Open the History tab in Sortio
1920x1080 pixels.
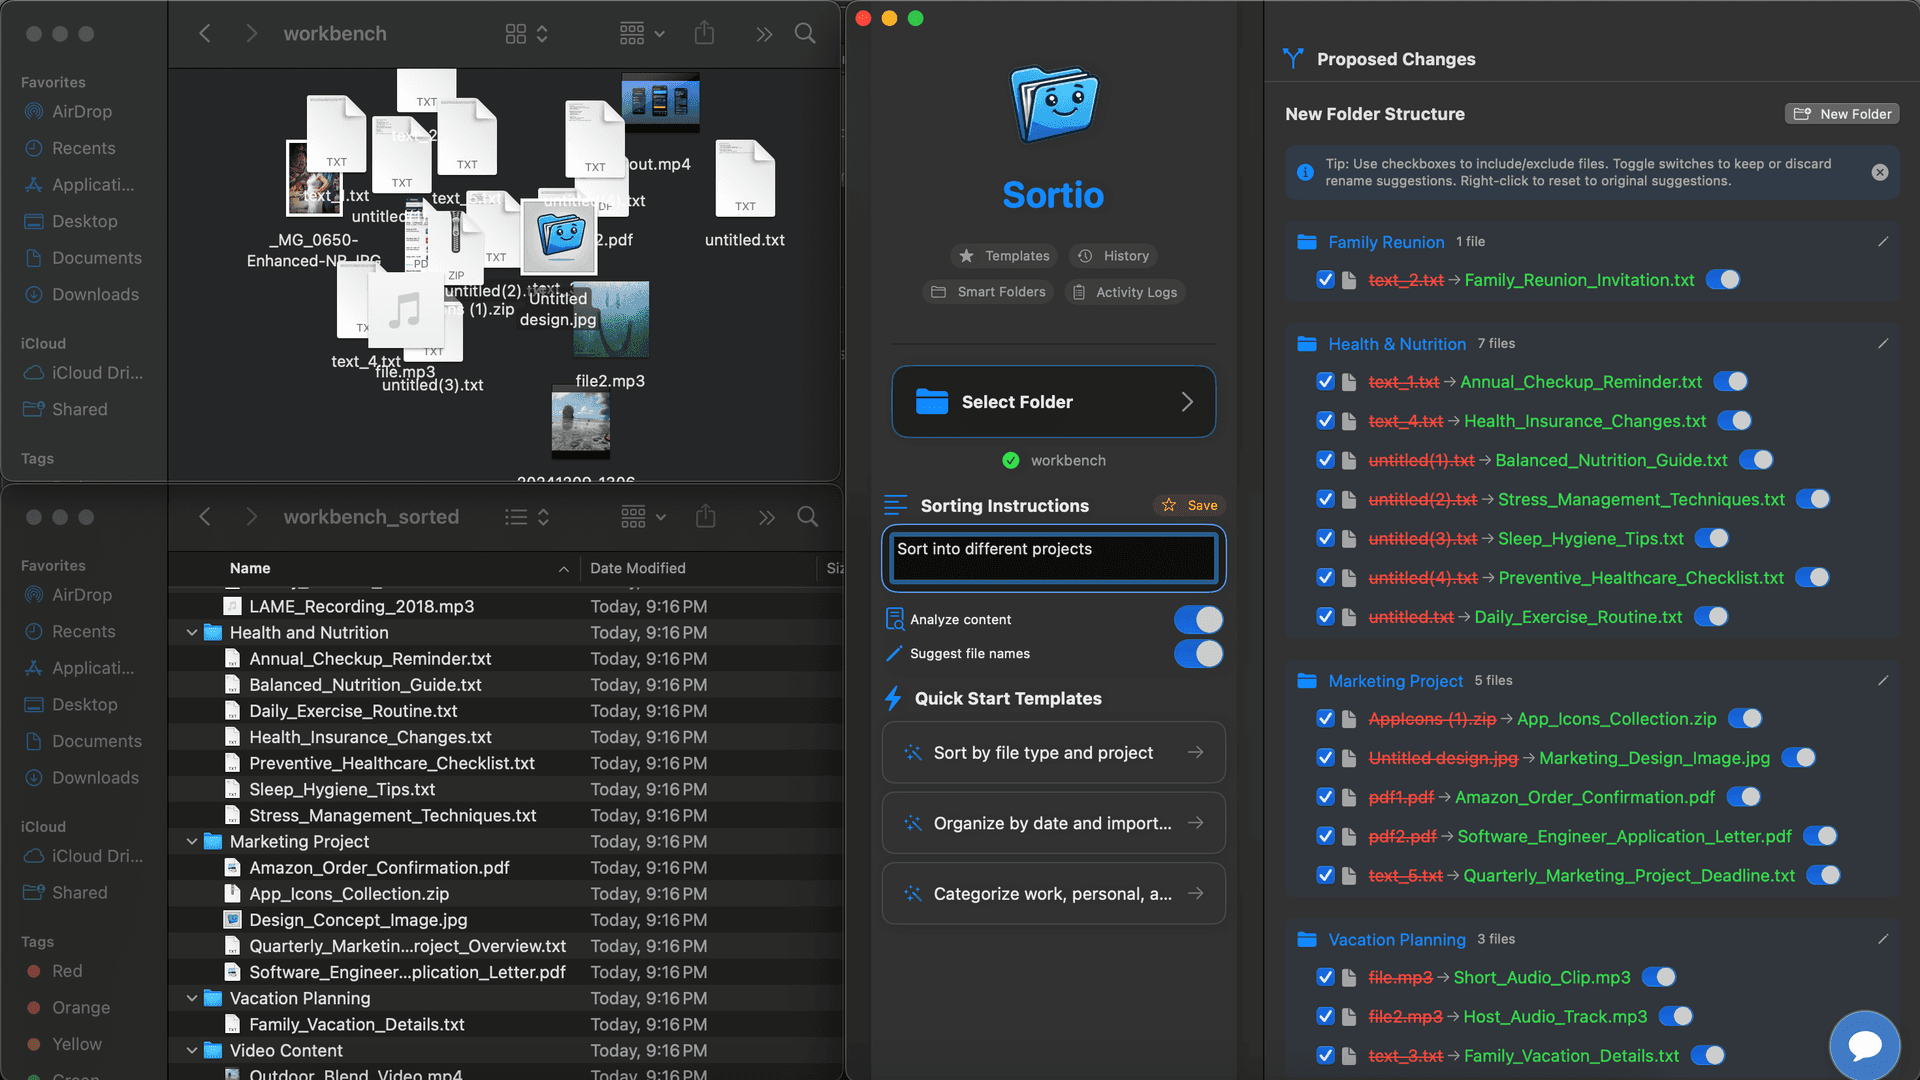pos(1113,256)
